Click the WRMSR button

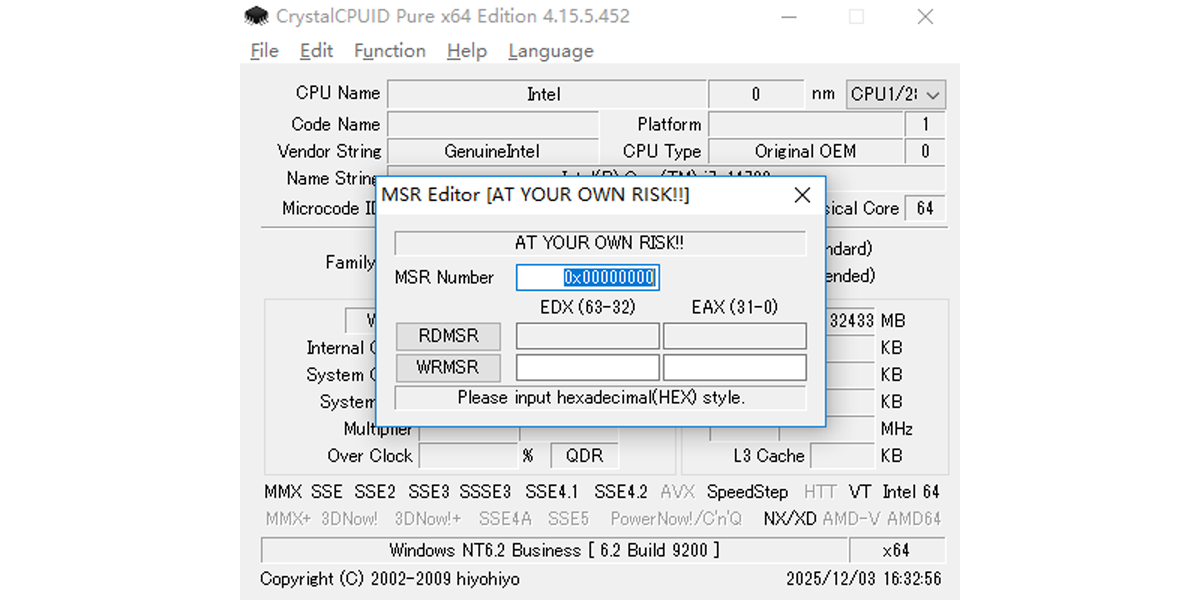[x=448, y=367]
